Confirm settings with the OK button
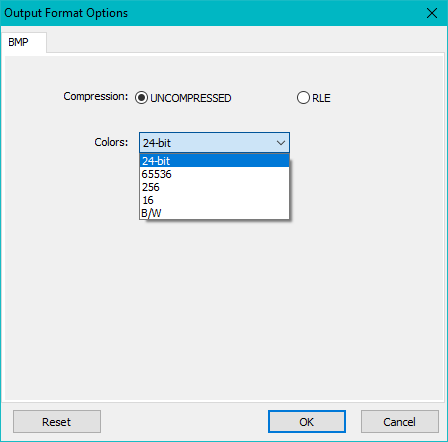 tap(307, 422)
